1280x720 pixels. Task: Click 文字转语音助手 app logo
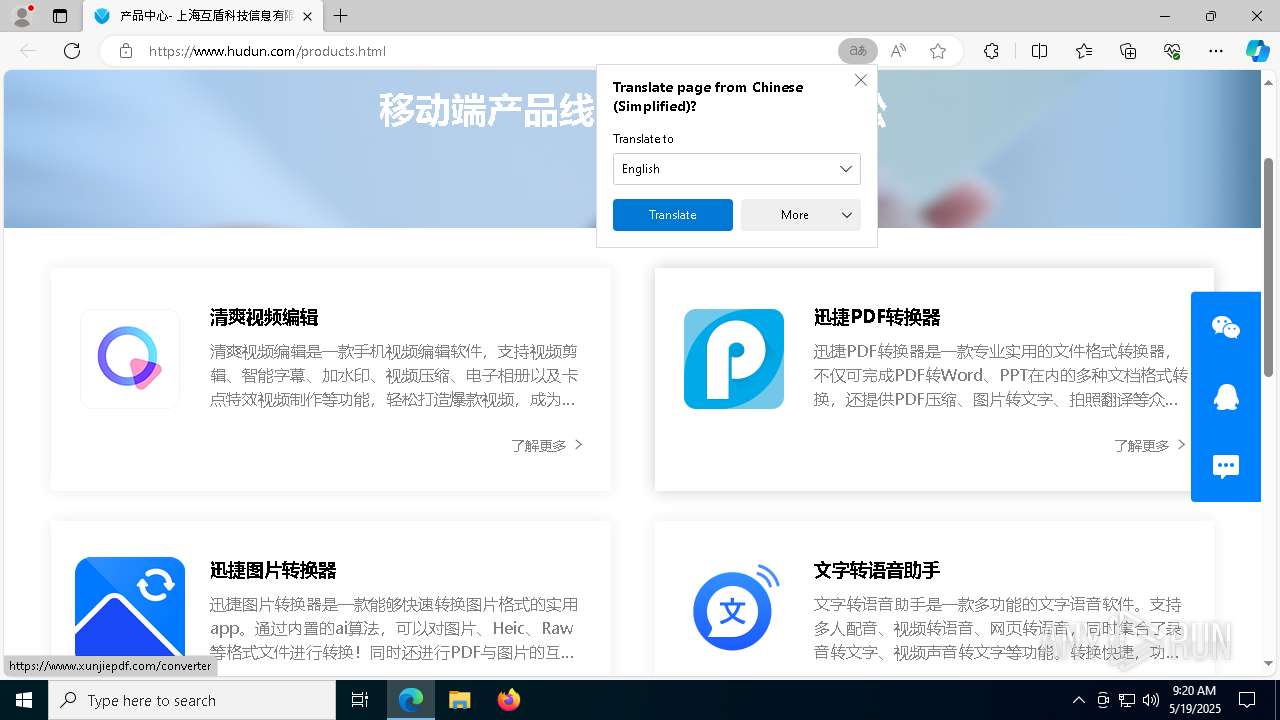pos(734,607)
